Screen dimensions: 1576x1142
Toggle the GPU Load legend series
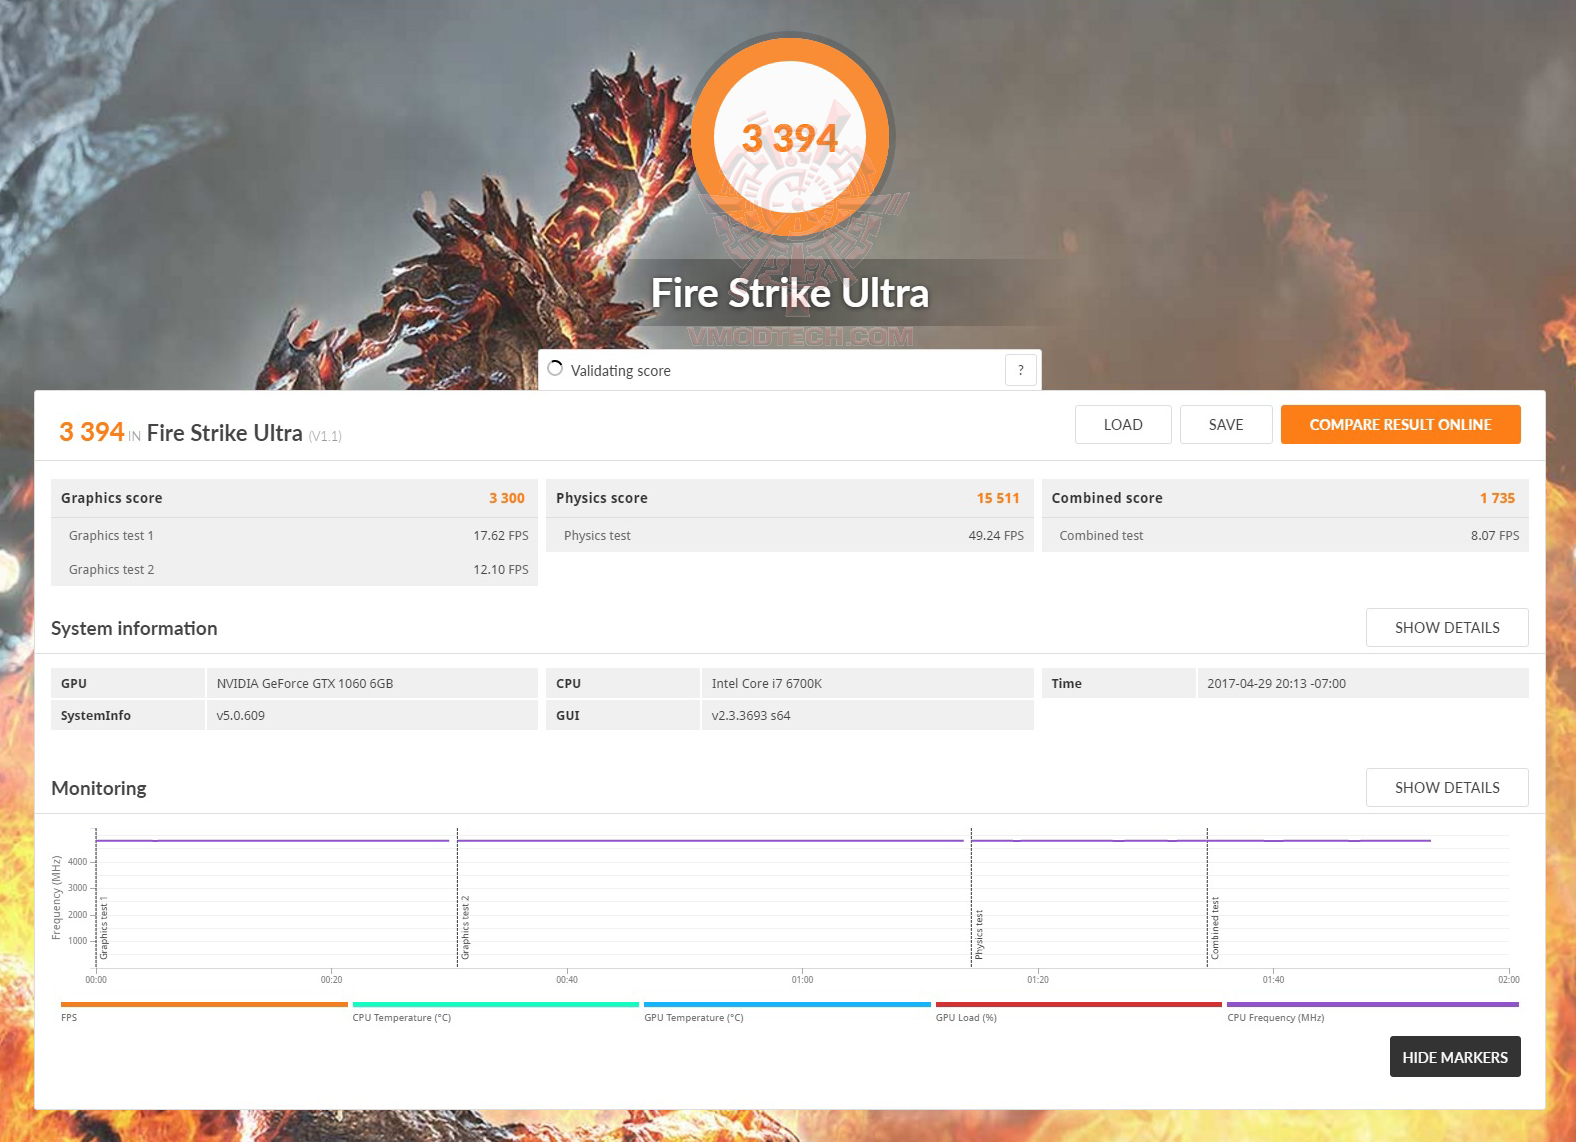click(x=1078, y=1011)
